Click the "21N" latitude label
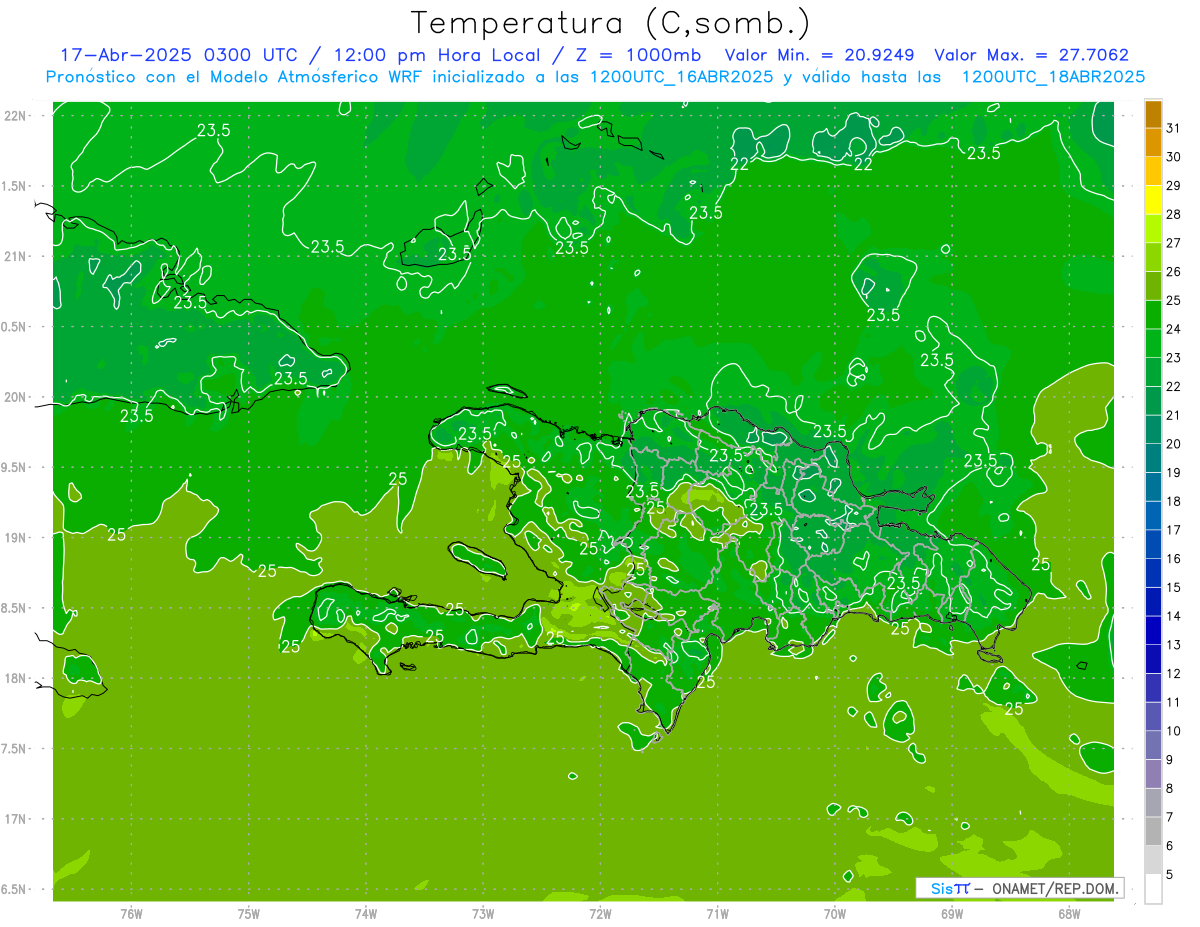The width and height of the screenshot is (1200, 927). (16, 256)
